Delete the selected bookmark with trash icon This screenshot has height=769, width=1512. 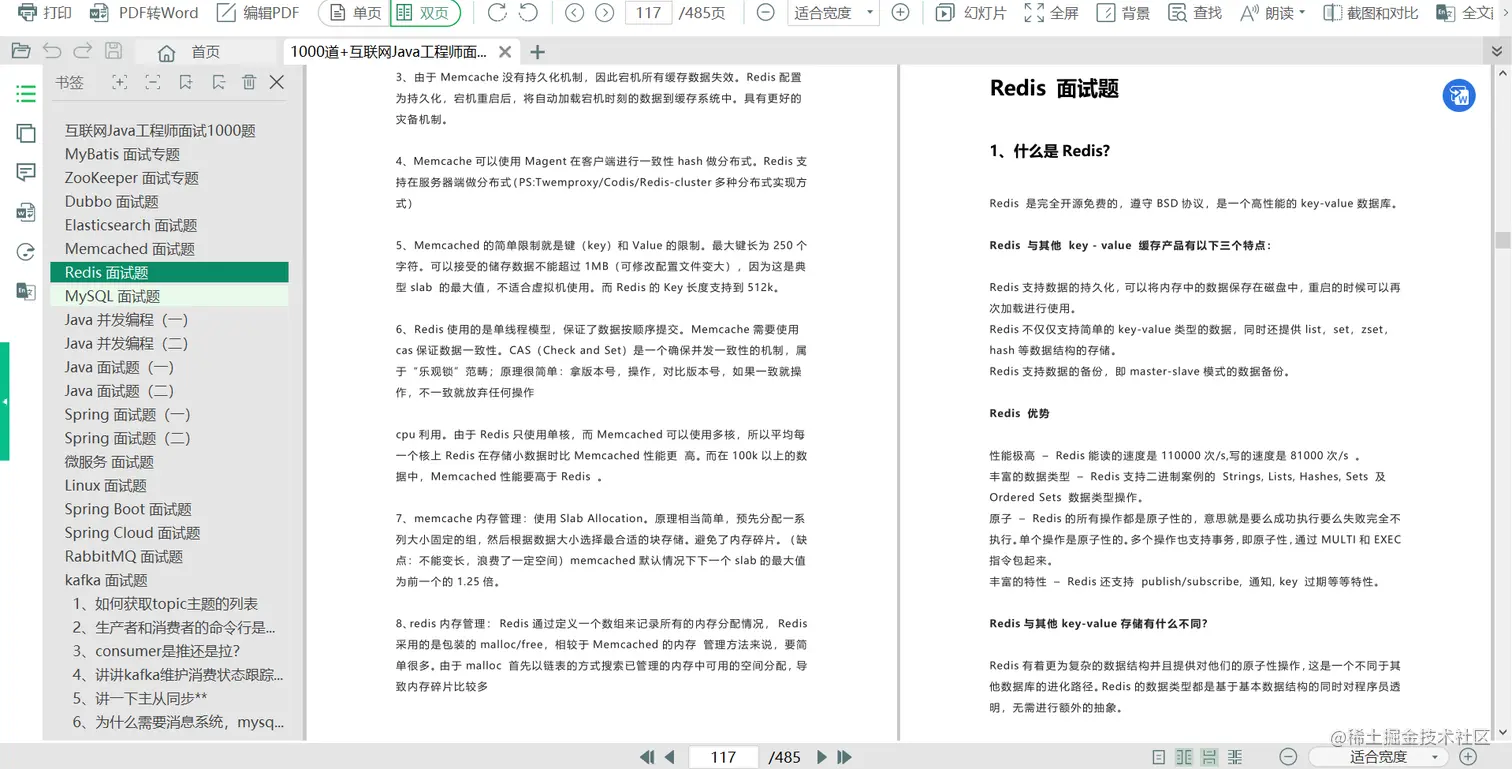[249, 83]
